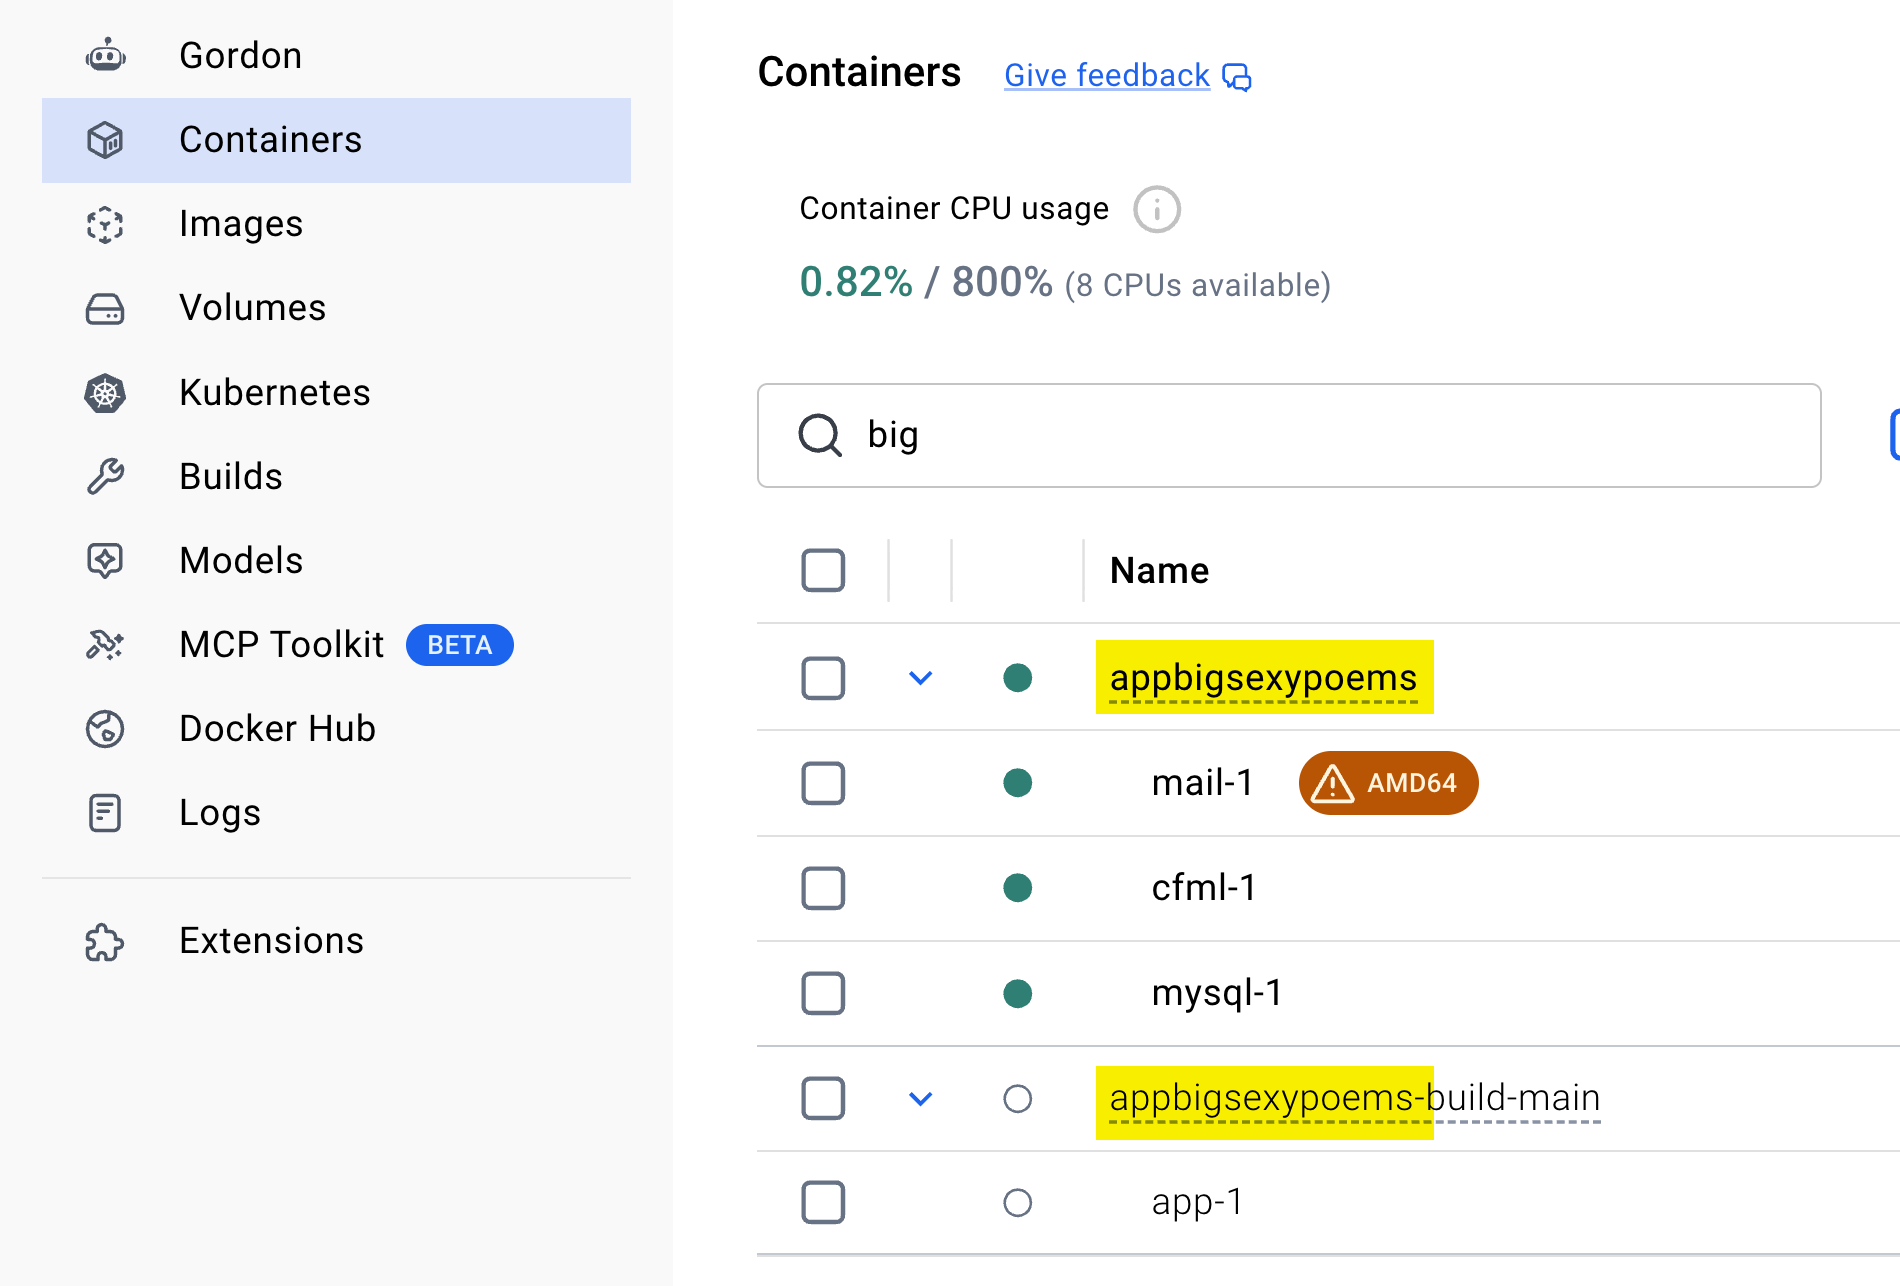
Task: Click the Extensions puzzle icon
Action: click(x=105, y=941)
